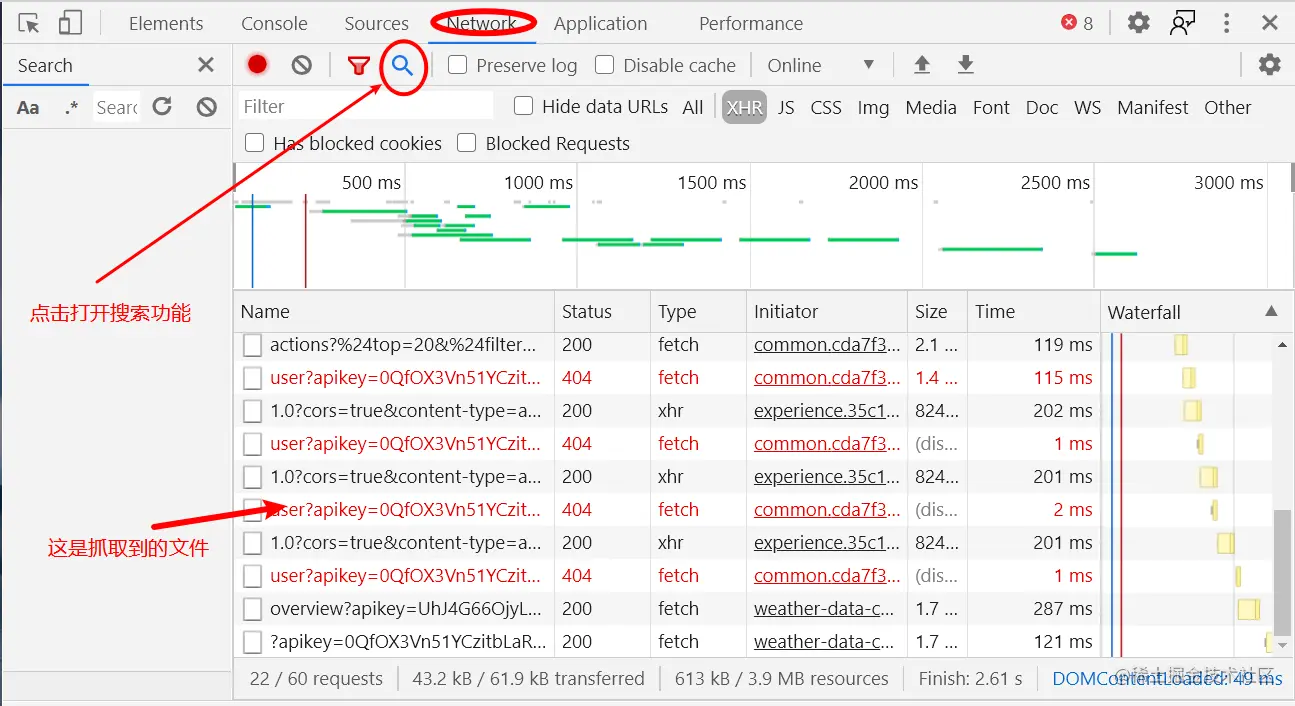Toggle the device toolbar icon

point(70,23)
